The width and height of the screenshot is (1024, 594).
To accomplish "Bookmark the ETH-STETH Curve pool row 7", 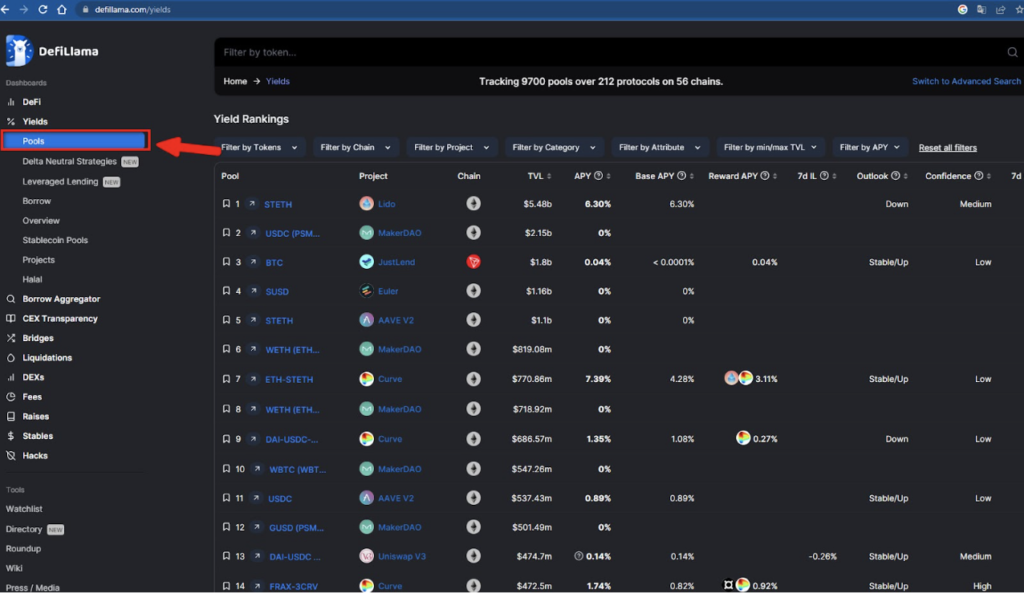I will point(226,379).
